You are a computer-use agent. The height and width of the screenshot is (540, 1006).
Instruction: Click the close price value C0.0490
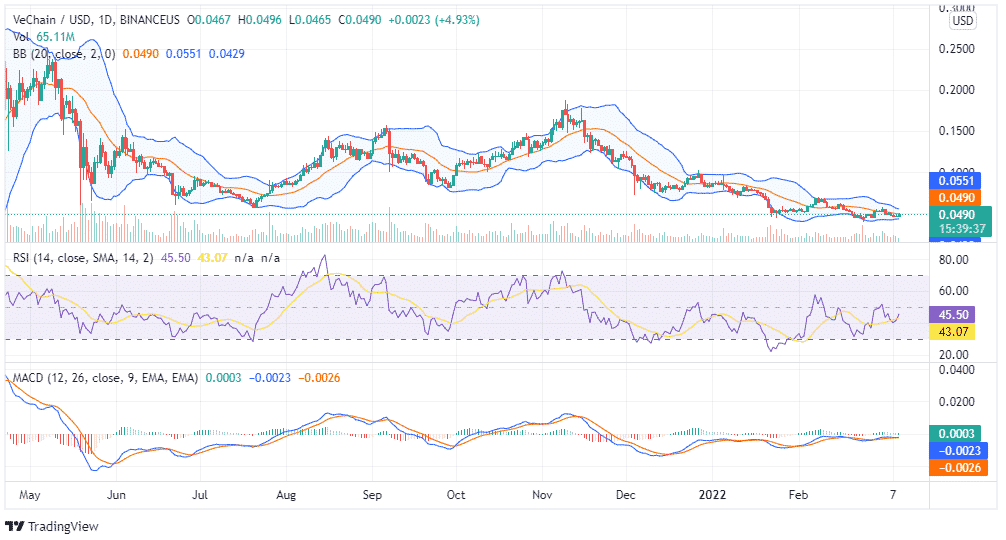[360, 20]
